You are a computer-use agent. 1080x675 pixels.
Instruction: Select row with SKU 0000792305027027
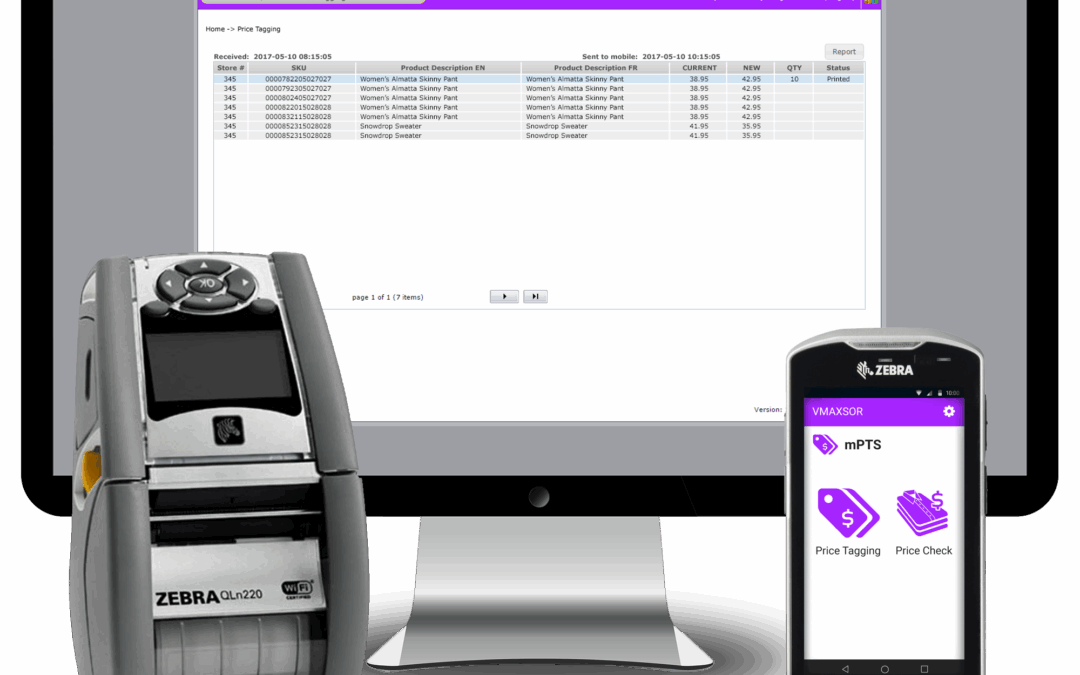click(x=539, y=88)
